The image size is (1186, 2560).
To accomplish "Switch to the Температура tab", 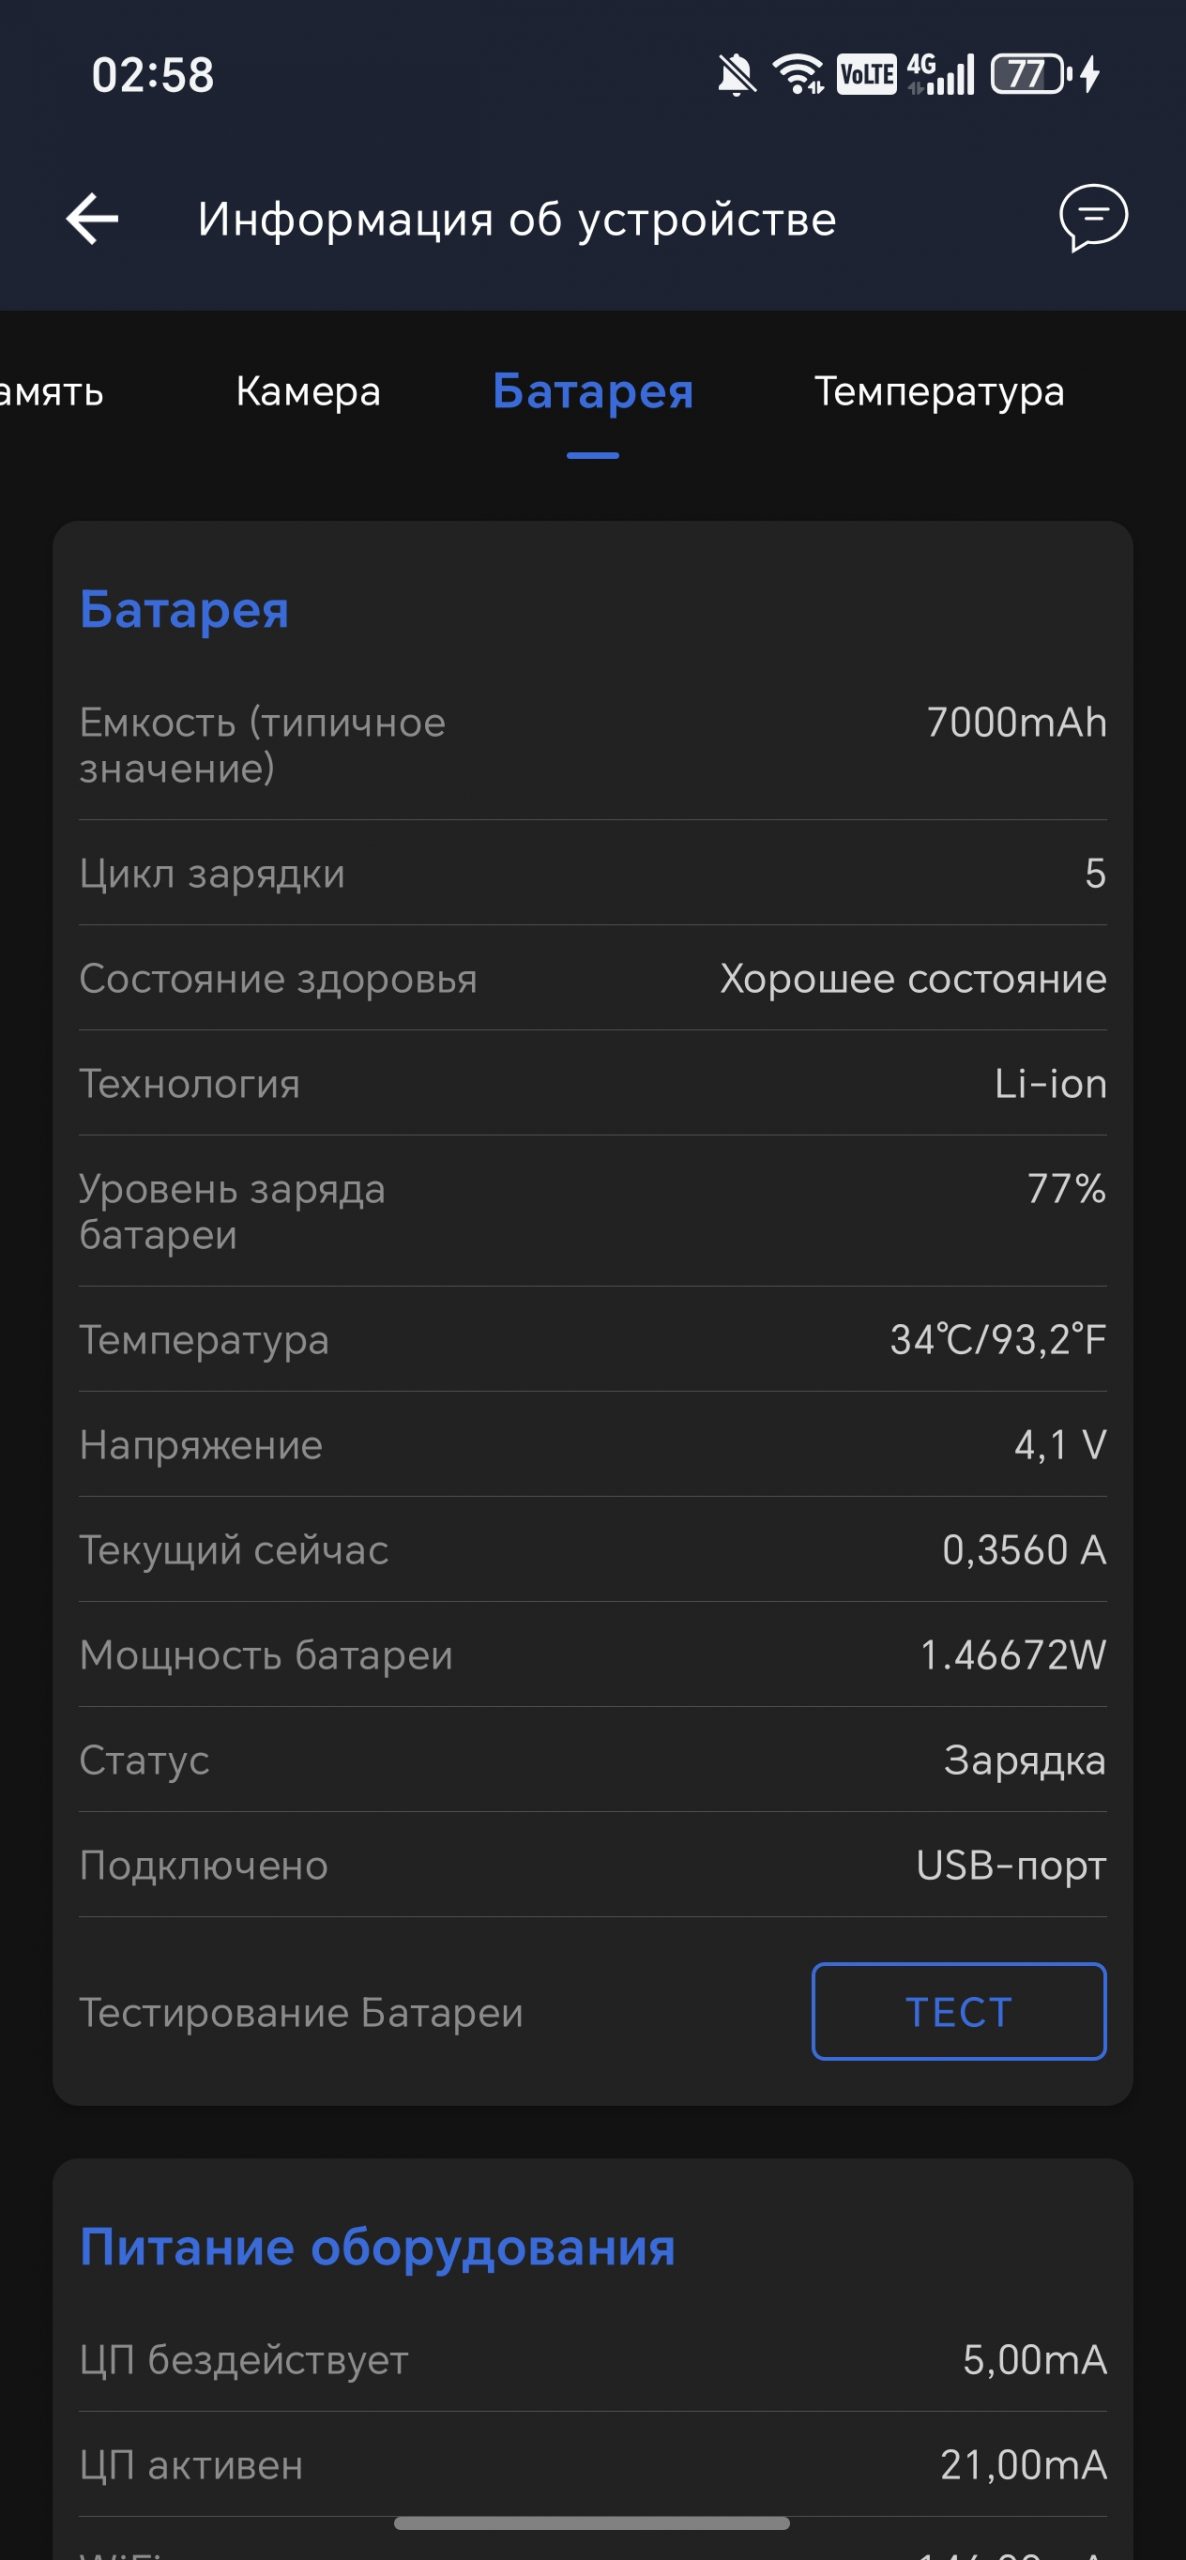I will 939,391.
